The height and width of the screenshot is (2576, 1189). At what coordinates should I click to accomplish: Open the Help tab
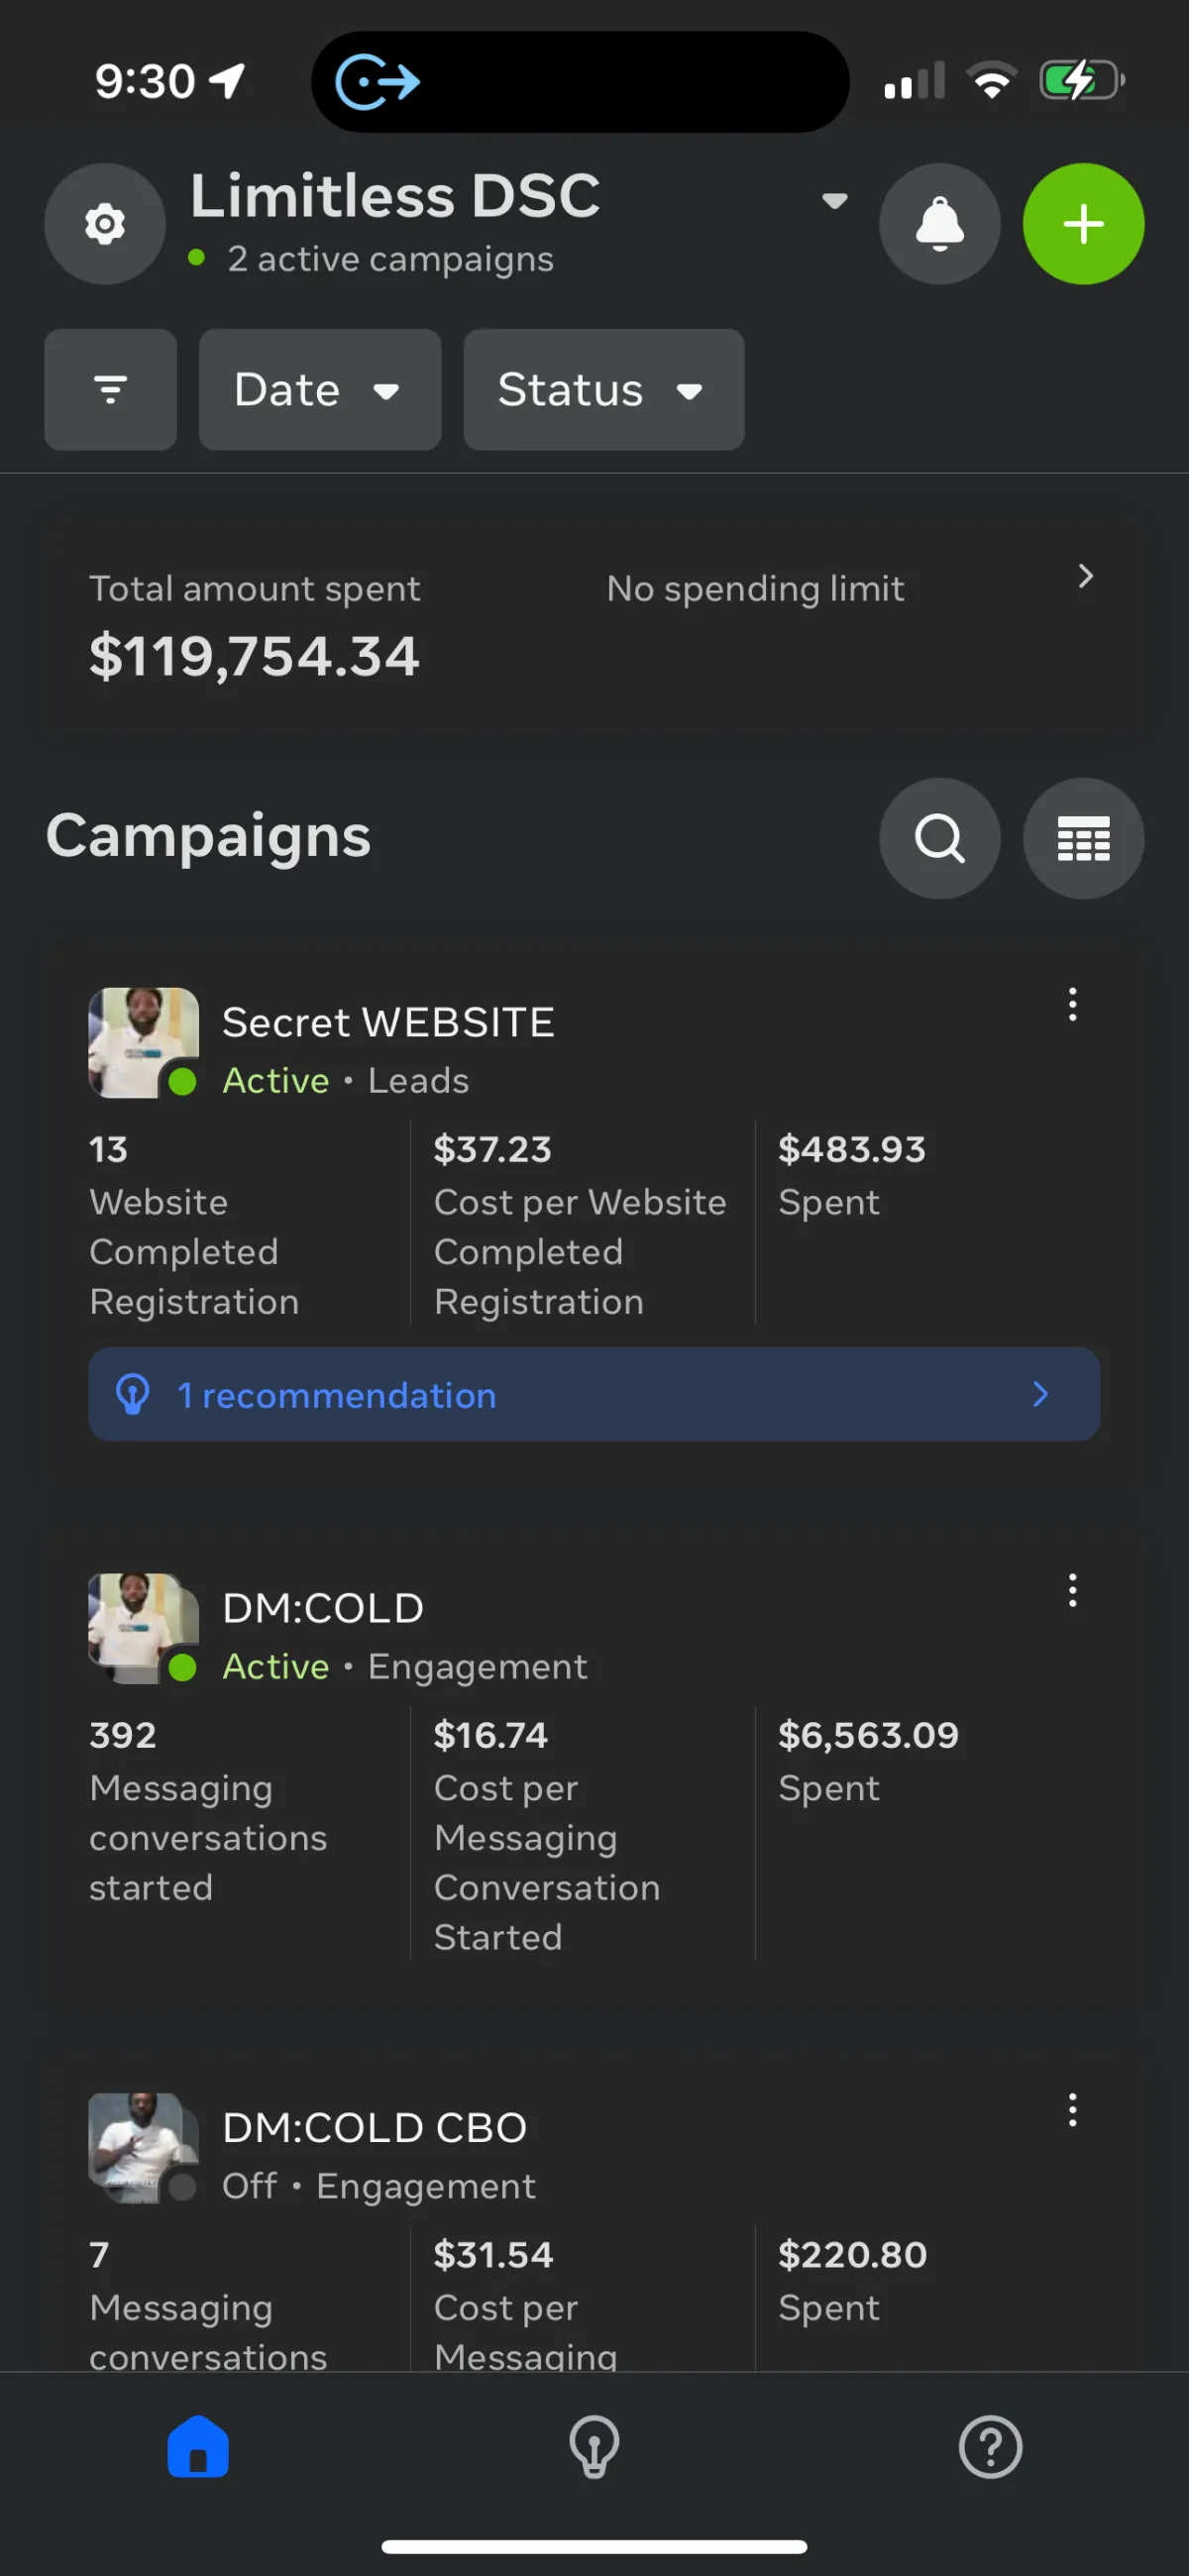[990, 2447]
